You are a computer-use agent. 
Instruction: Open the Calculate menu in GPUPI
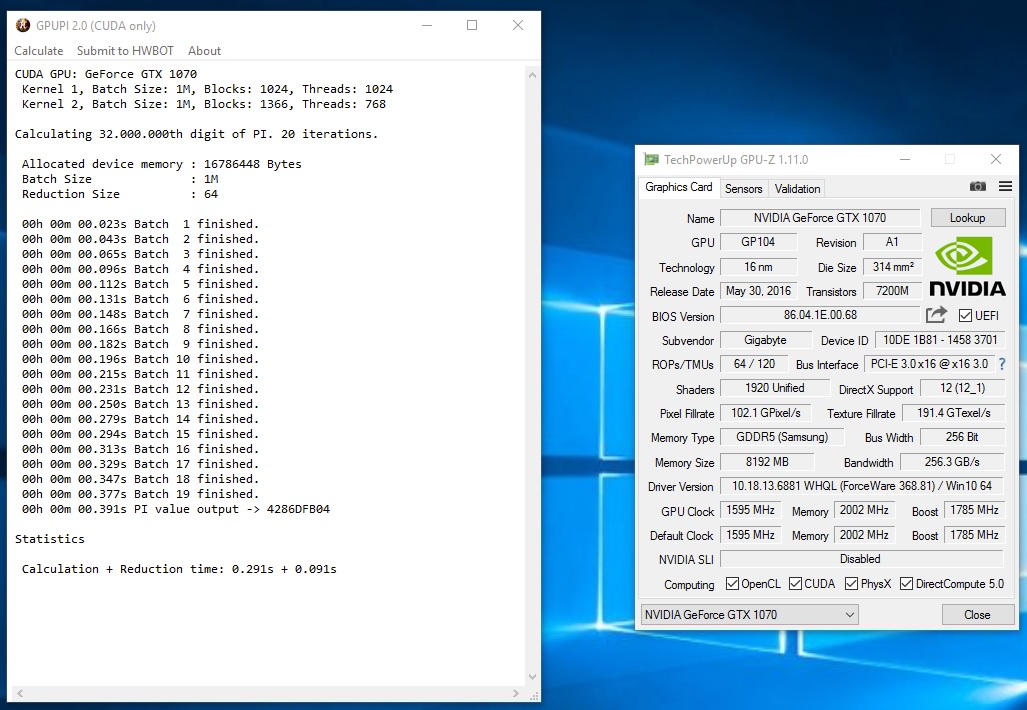pyautogui.click(x=39, y=50)
